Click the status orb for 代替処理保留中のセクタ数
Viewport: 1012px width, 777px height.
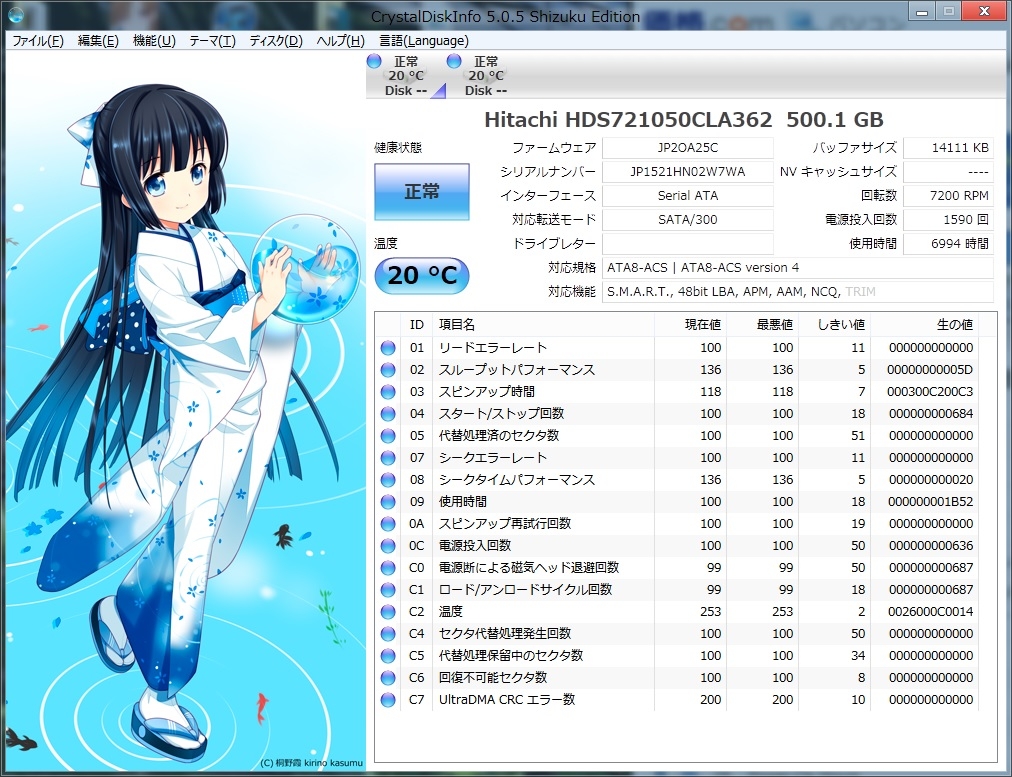pos(388,655)
